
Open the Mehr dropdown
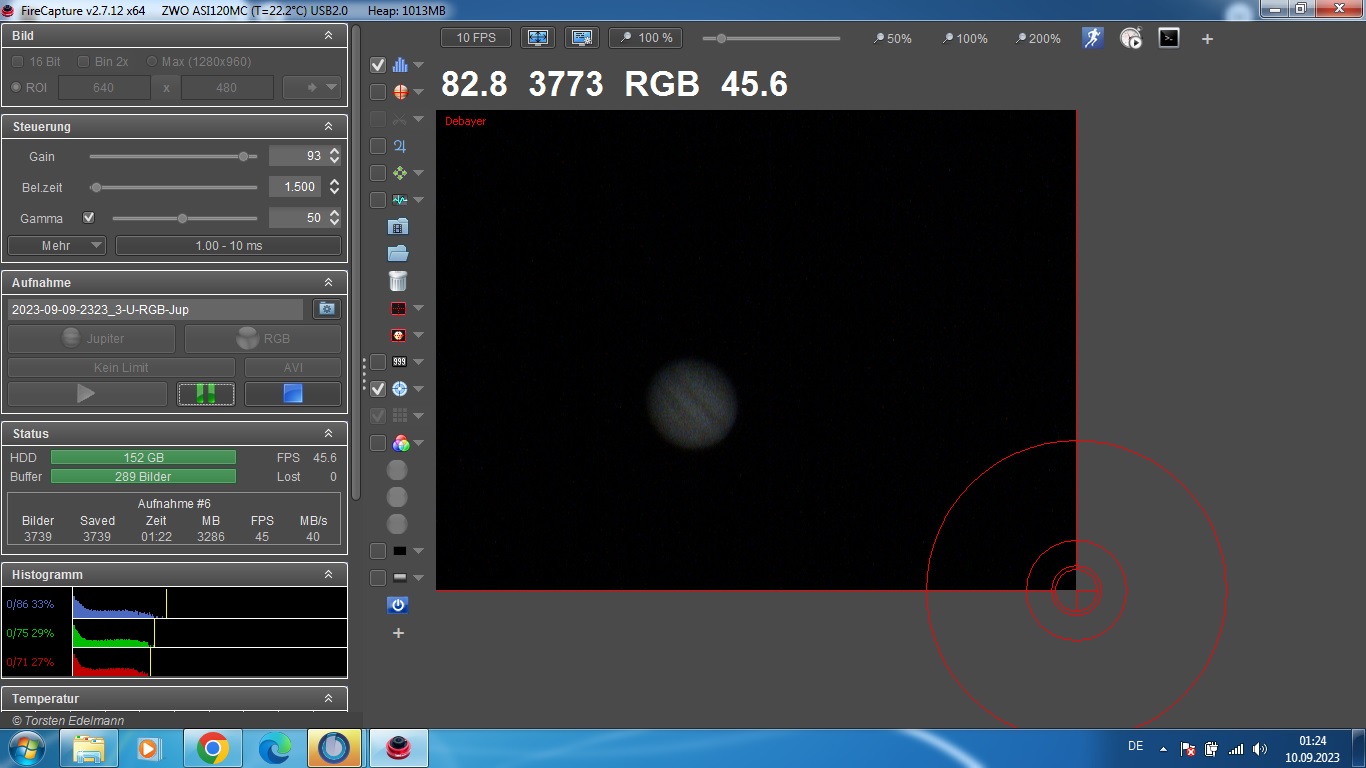(x=57, y=245)
